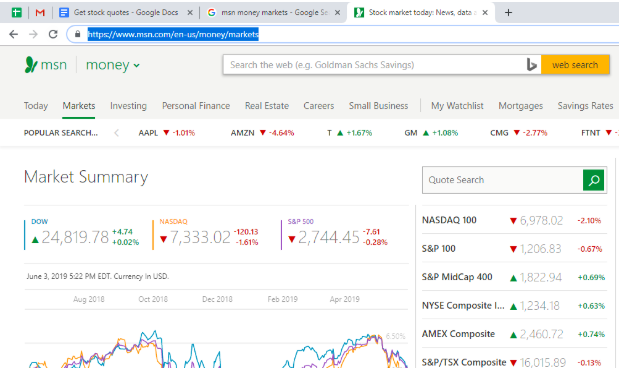Image resolution: width=619 pixels, height=368 pixels.
Task: Open the pinned Google Sheets tab
Action: (x=16, y=13)
